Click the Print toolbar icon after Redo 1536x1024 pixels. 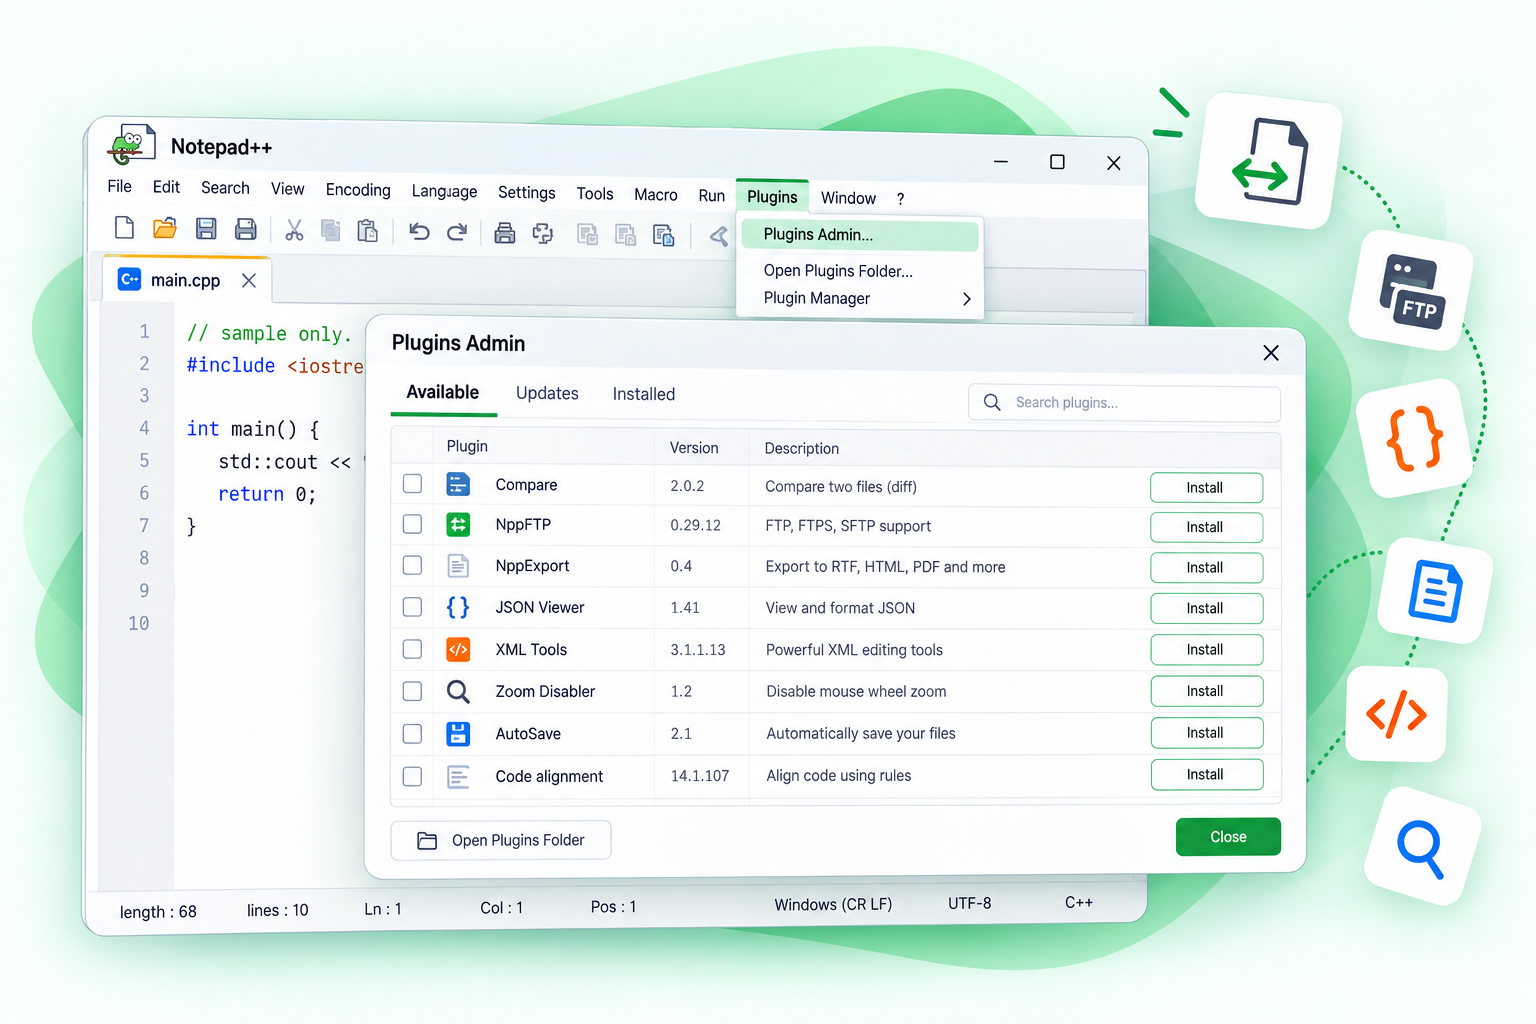pyautogui.click(x=505, y=233)
